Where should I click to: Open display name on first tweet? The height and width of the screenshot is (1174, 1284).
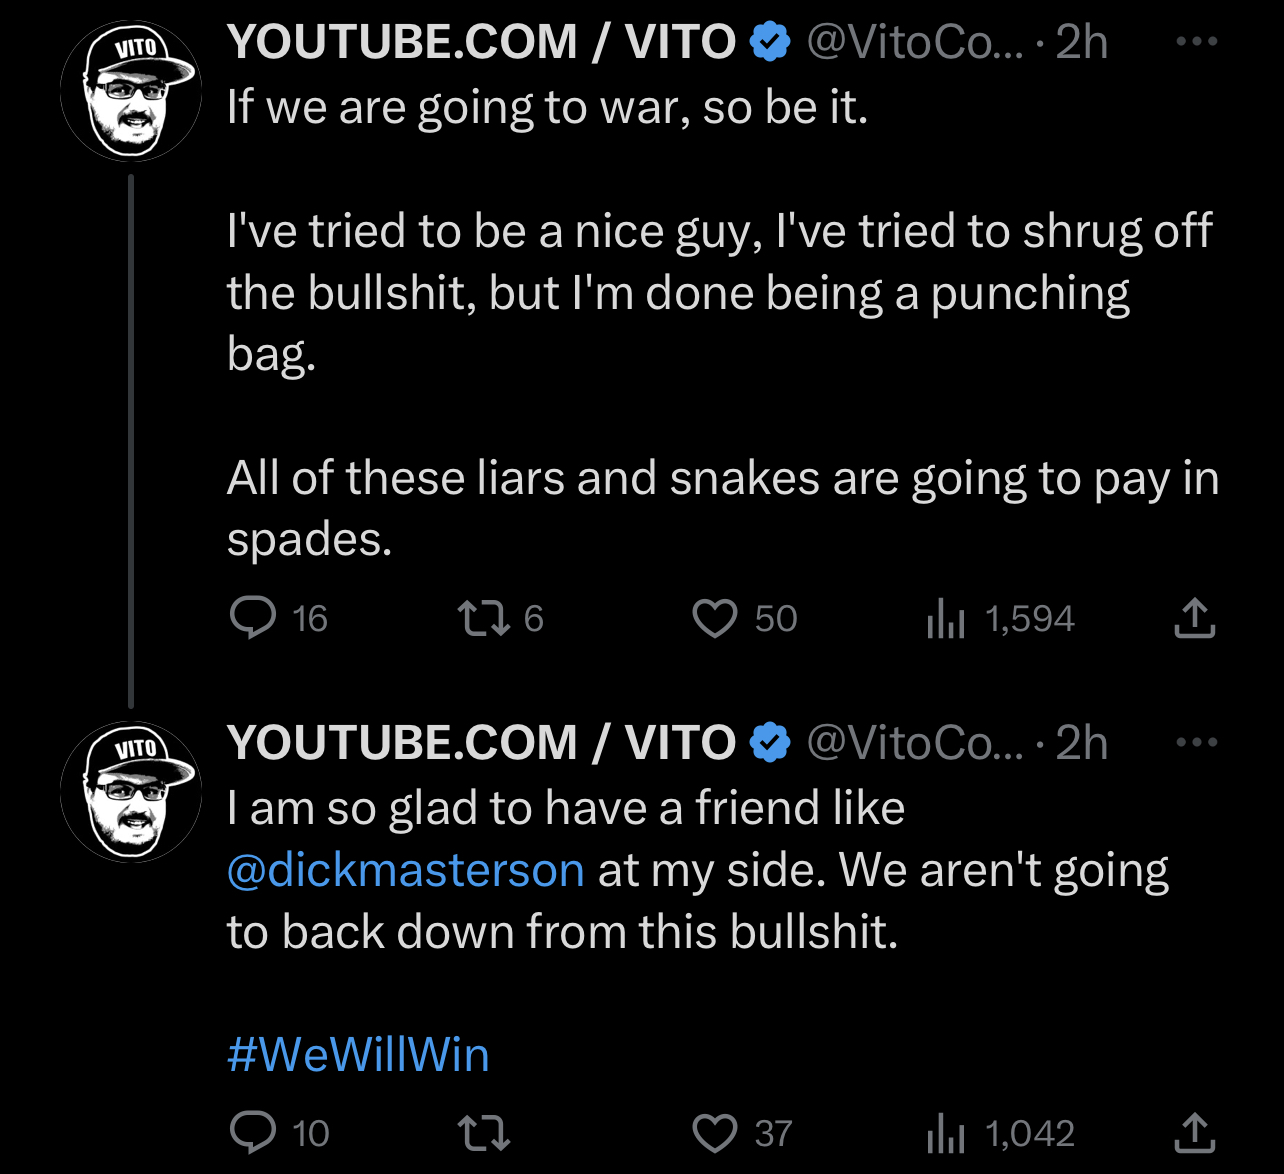[481, 42]
